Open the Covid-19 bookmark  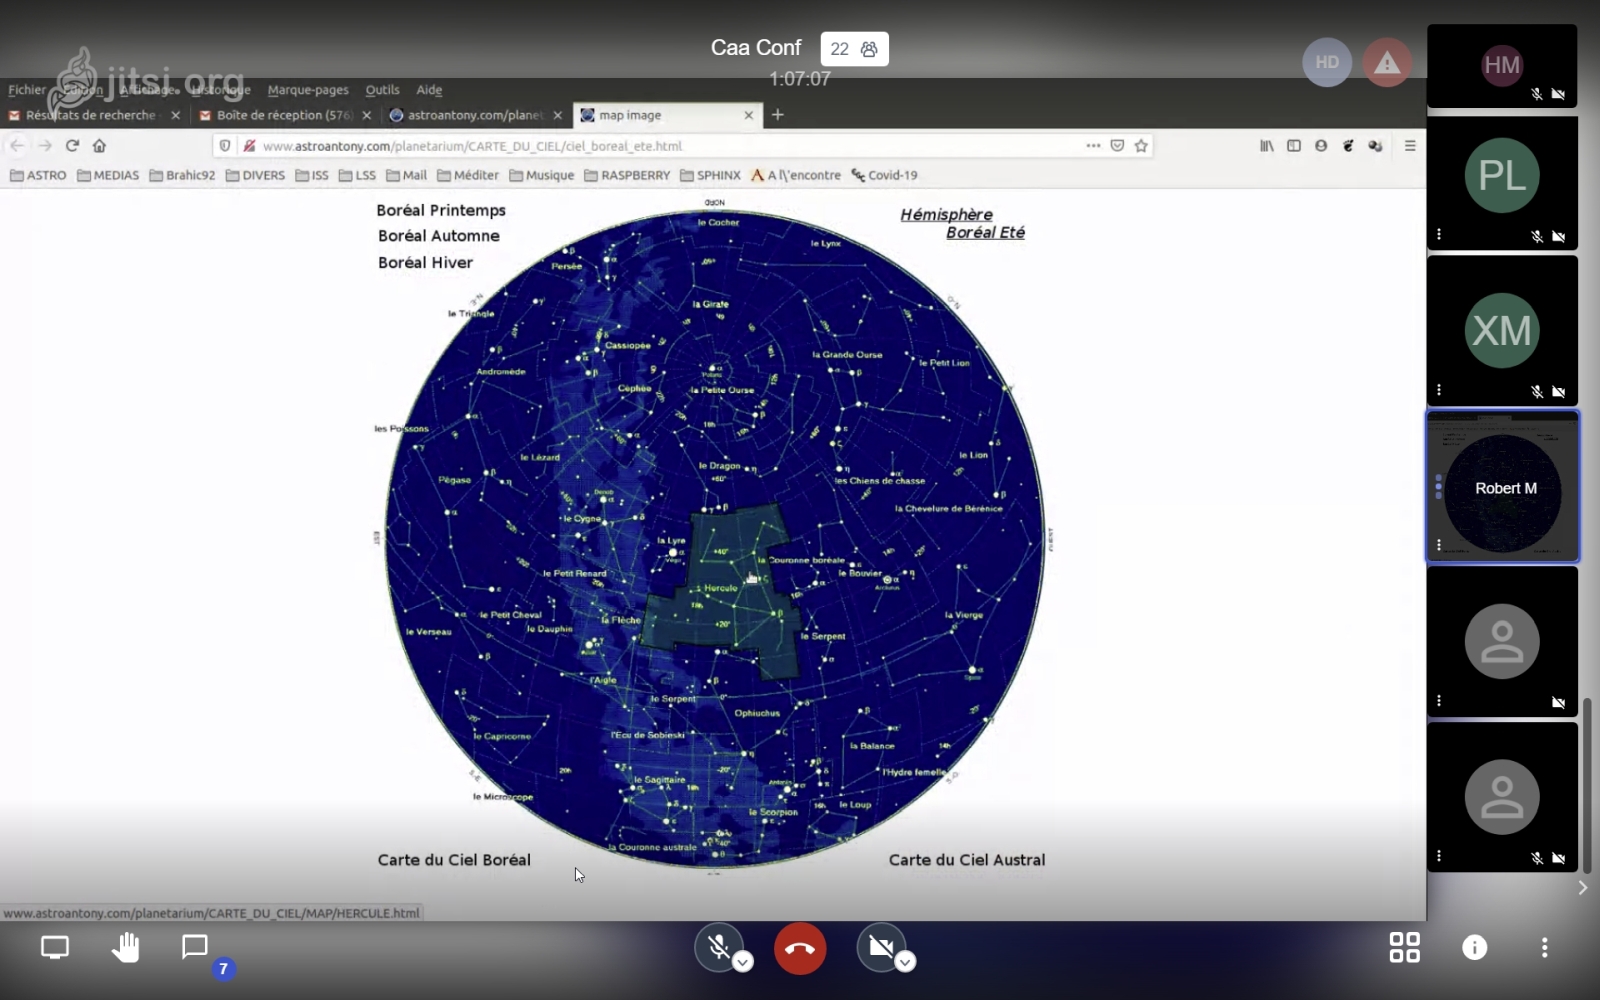(884, 175)
